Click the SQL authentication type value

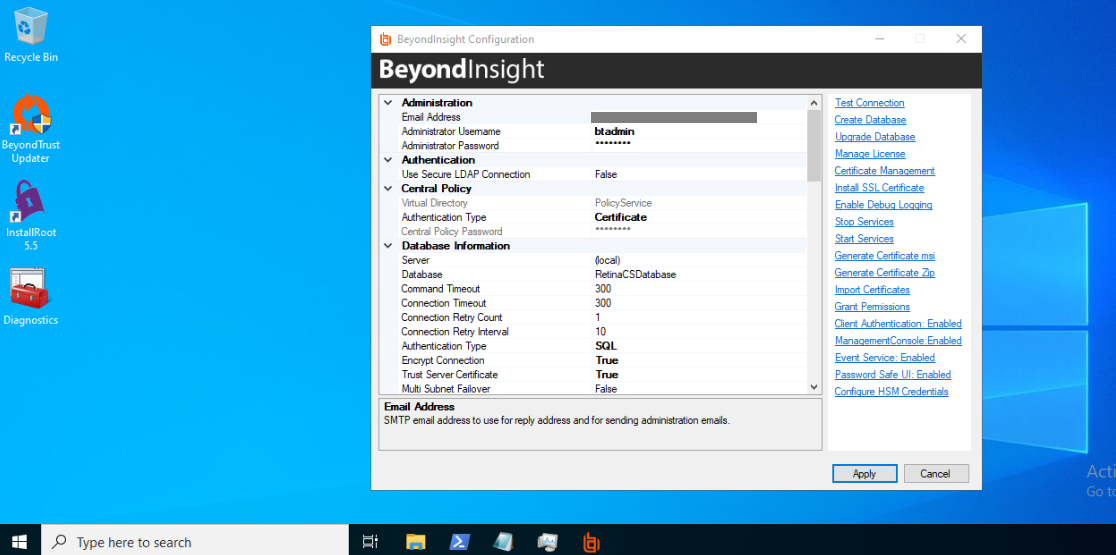[x=606, y=346]
